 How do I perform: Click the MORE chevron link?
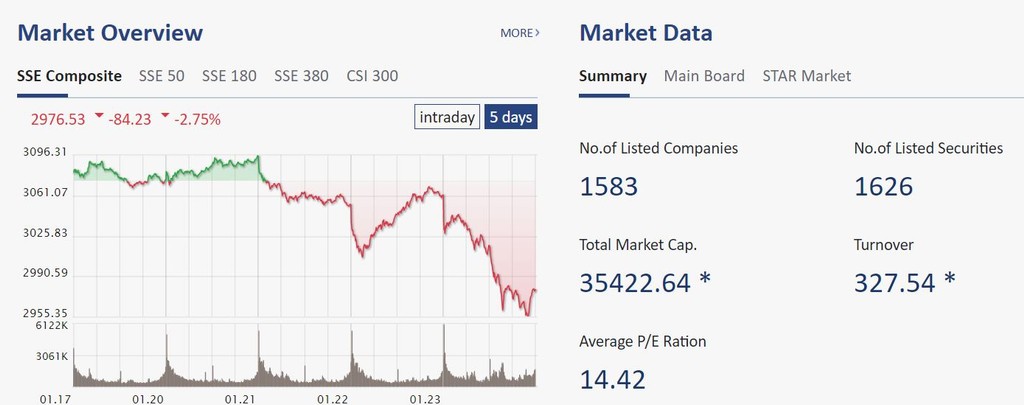(520, 33)
